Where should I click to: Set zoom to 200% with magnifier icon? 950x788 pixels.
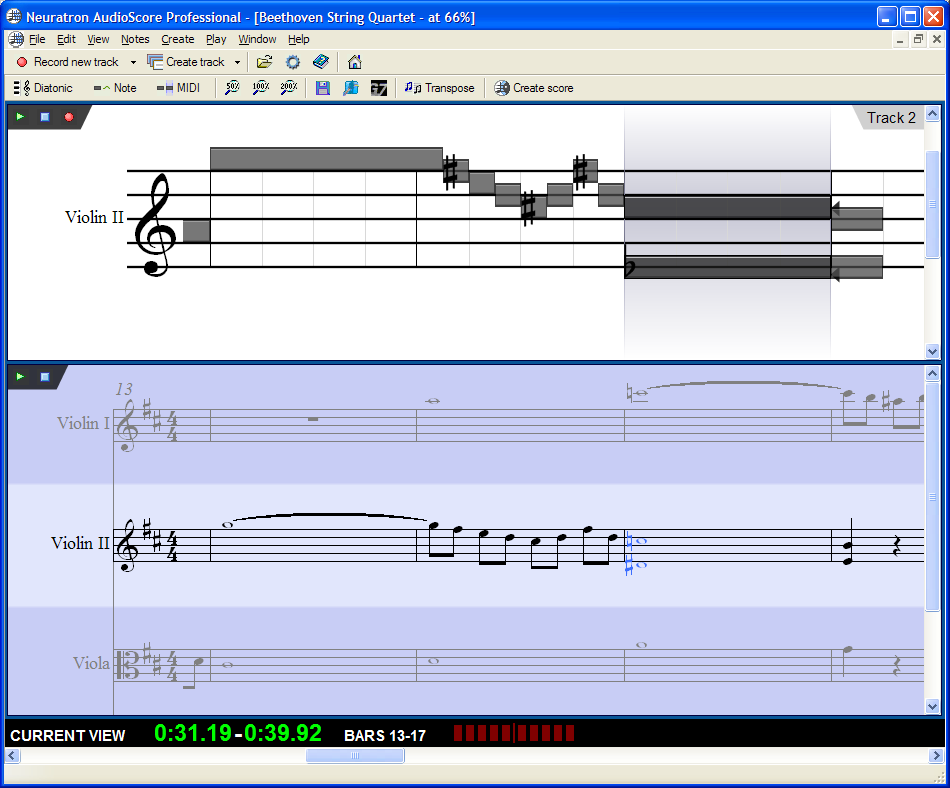point(289,88)
